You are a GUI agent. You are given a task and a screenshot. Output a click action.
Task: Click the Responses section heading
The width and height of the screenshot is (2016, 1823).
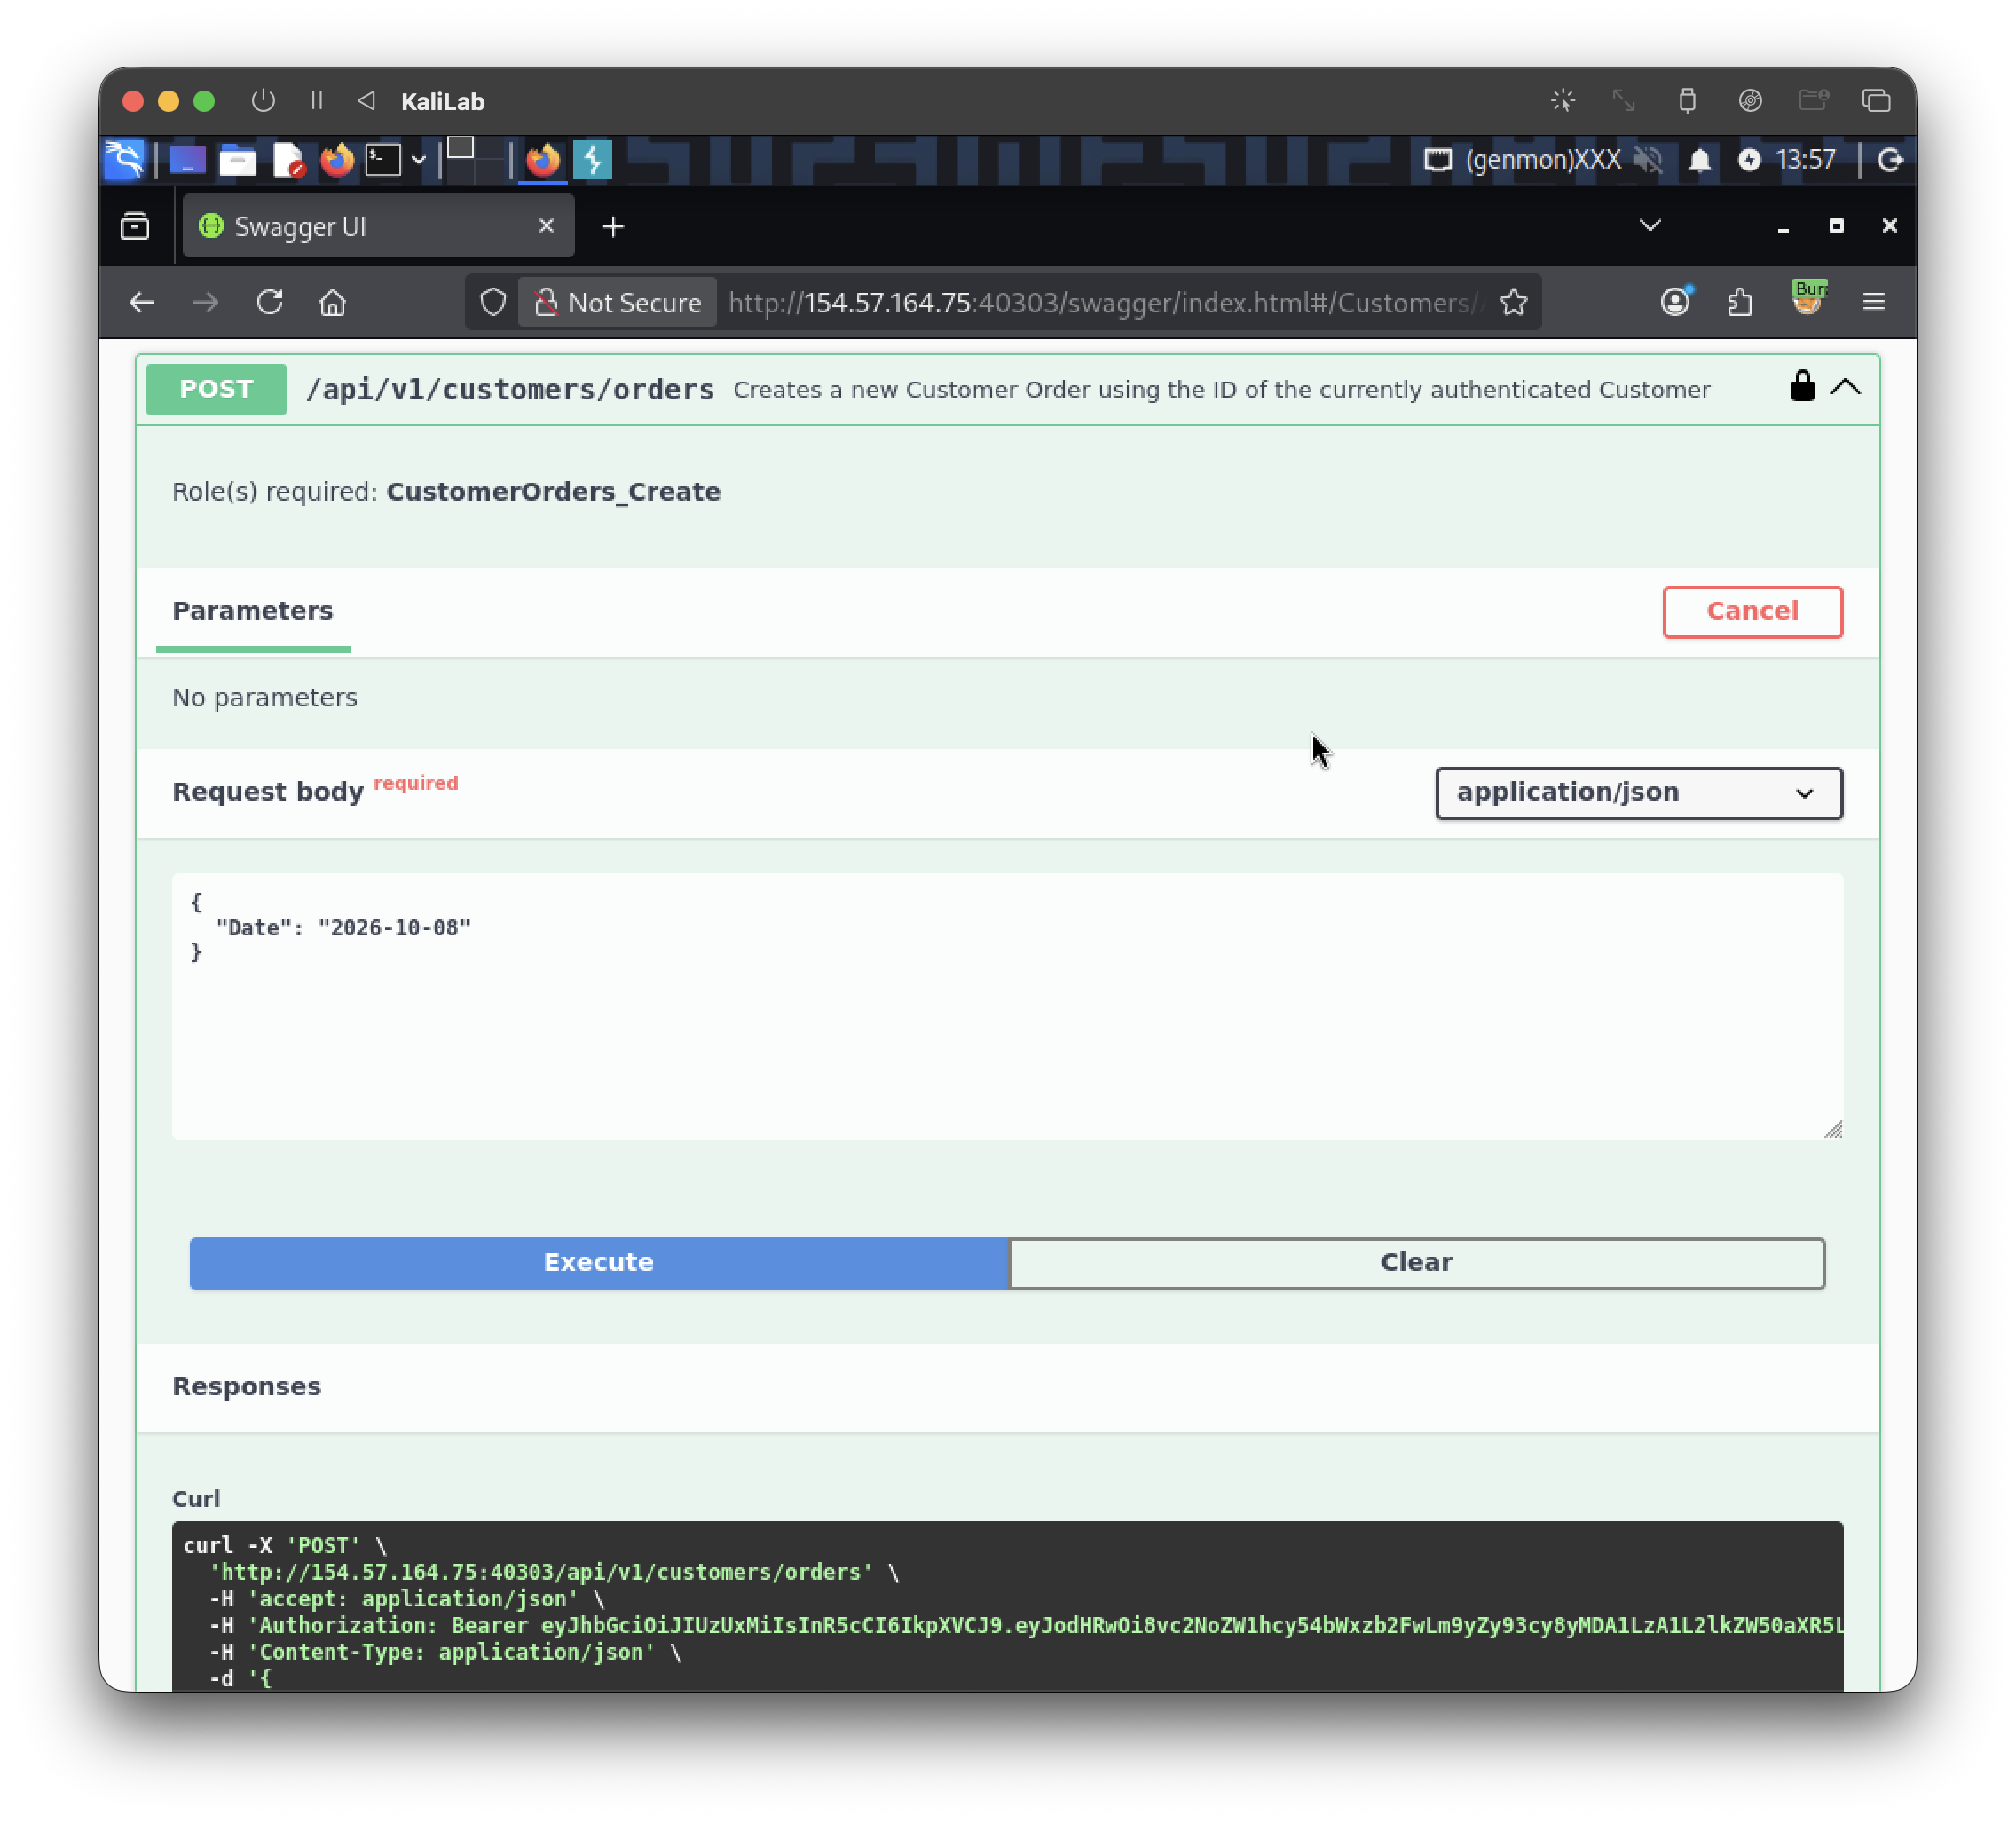click(247, 1387)
